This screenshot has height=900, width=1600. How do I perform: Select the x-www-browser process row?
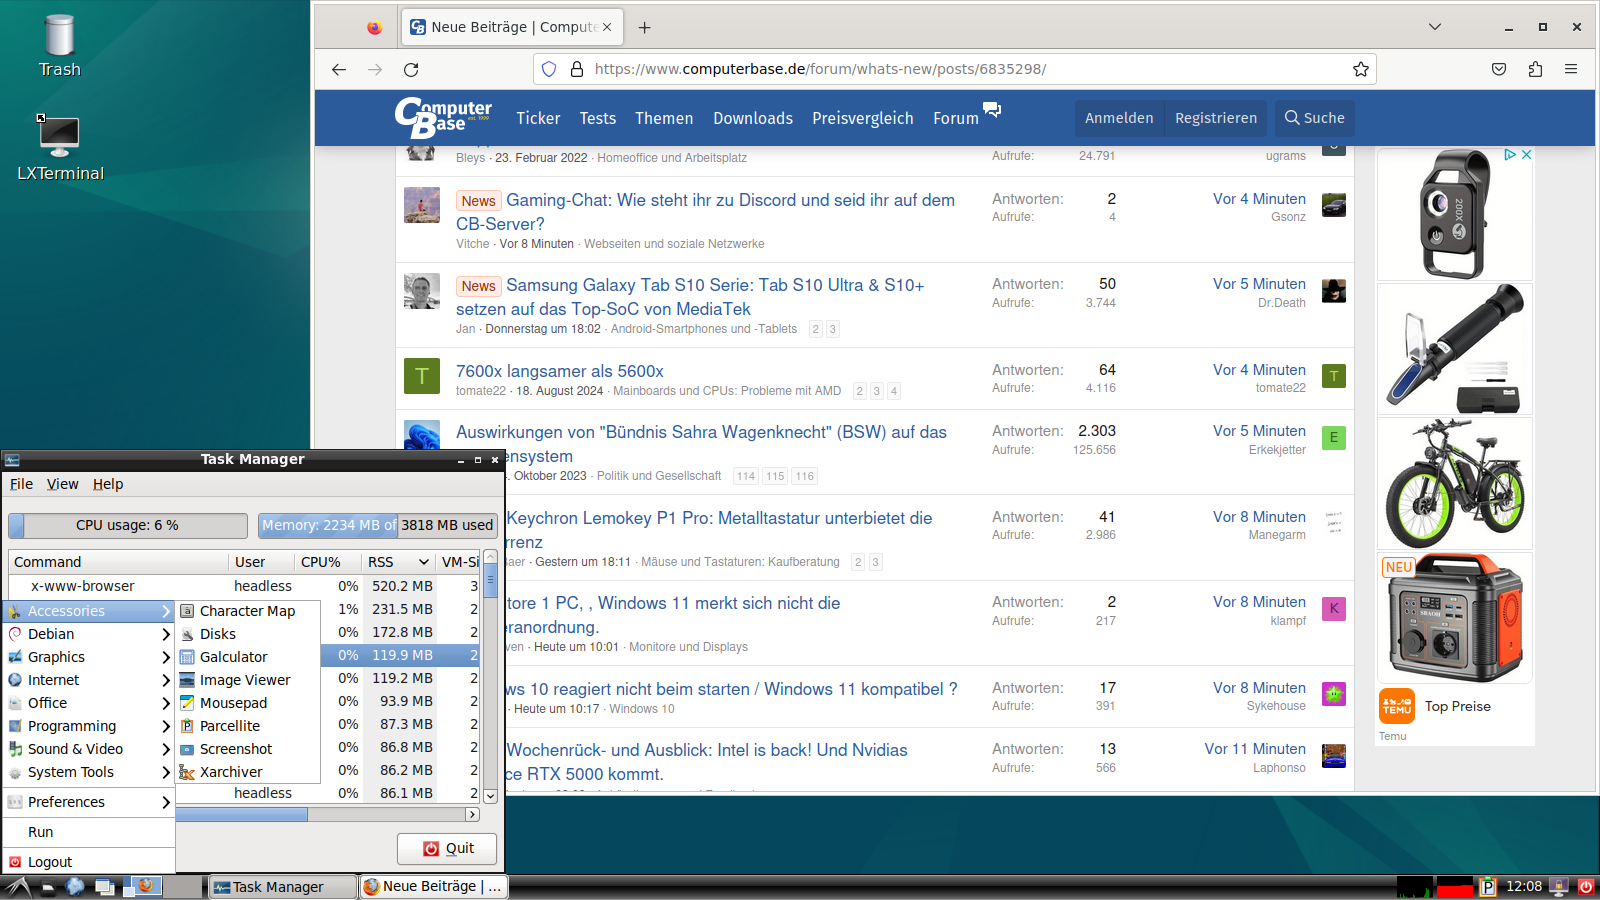pos(244,586)
